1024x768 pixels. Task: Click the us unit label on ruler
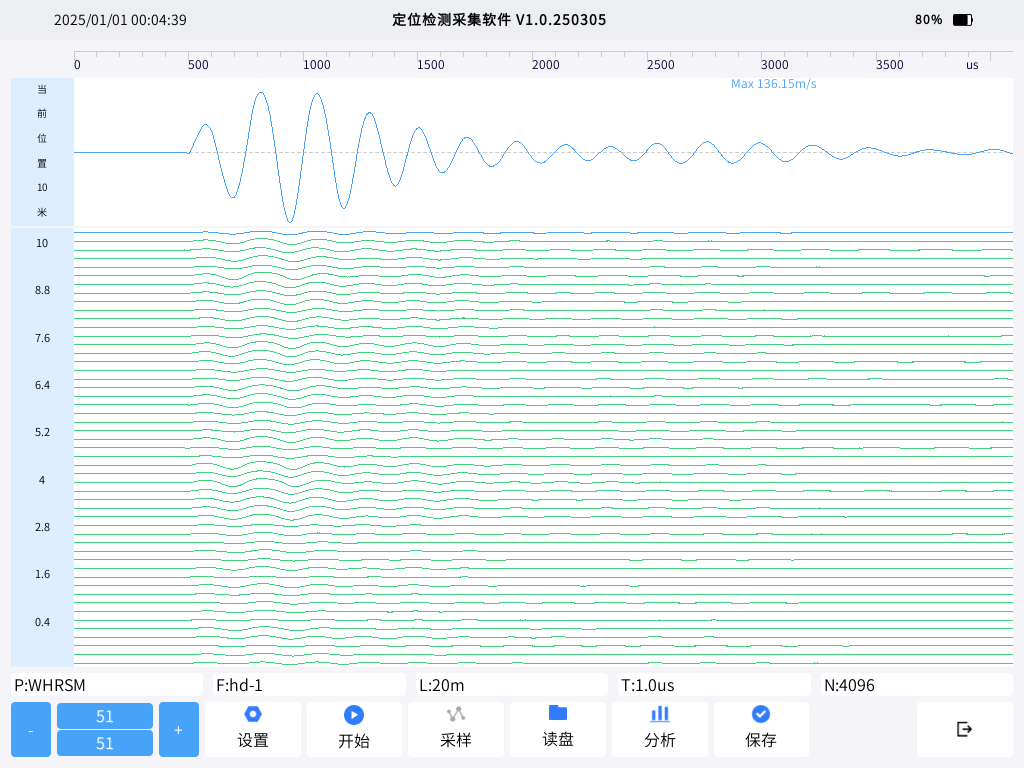(972, 65)
